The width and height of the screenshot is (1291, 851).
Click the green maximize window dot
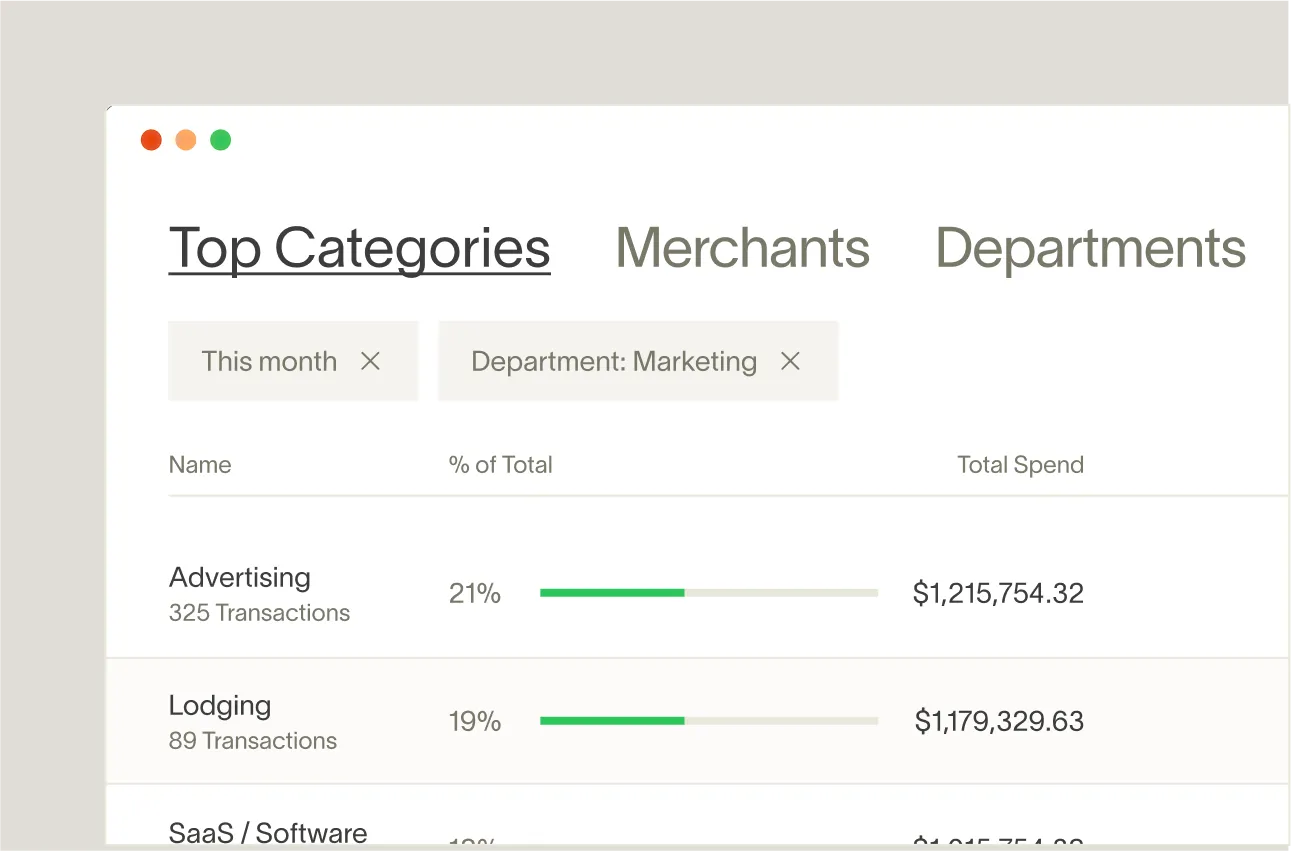(x=221, y=140)
